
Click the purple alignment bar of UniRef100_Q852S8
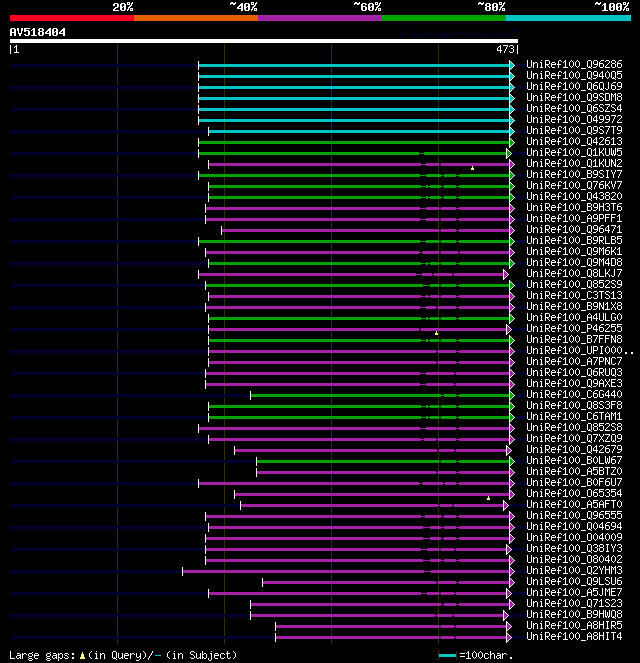pyautogui.click(x=354, y=428)
